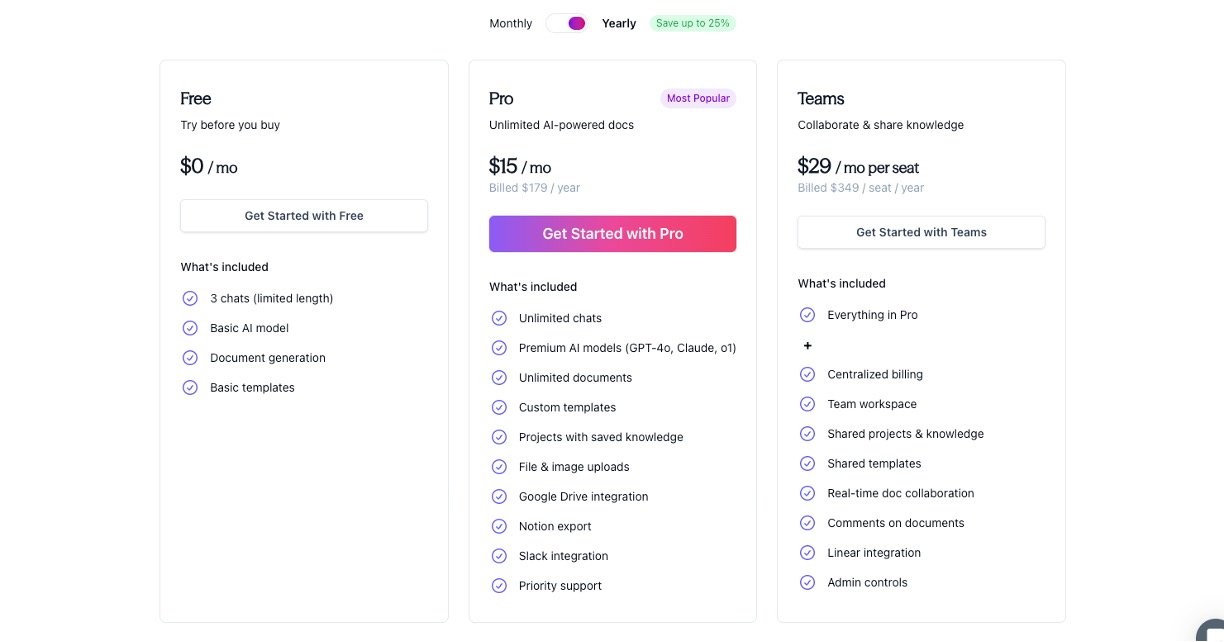The width and height of the screenshot is (1224, 642).
Task: Click the checkmark beside Basic AI model
Action: [190, 328]
